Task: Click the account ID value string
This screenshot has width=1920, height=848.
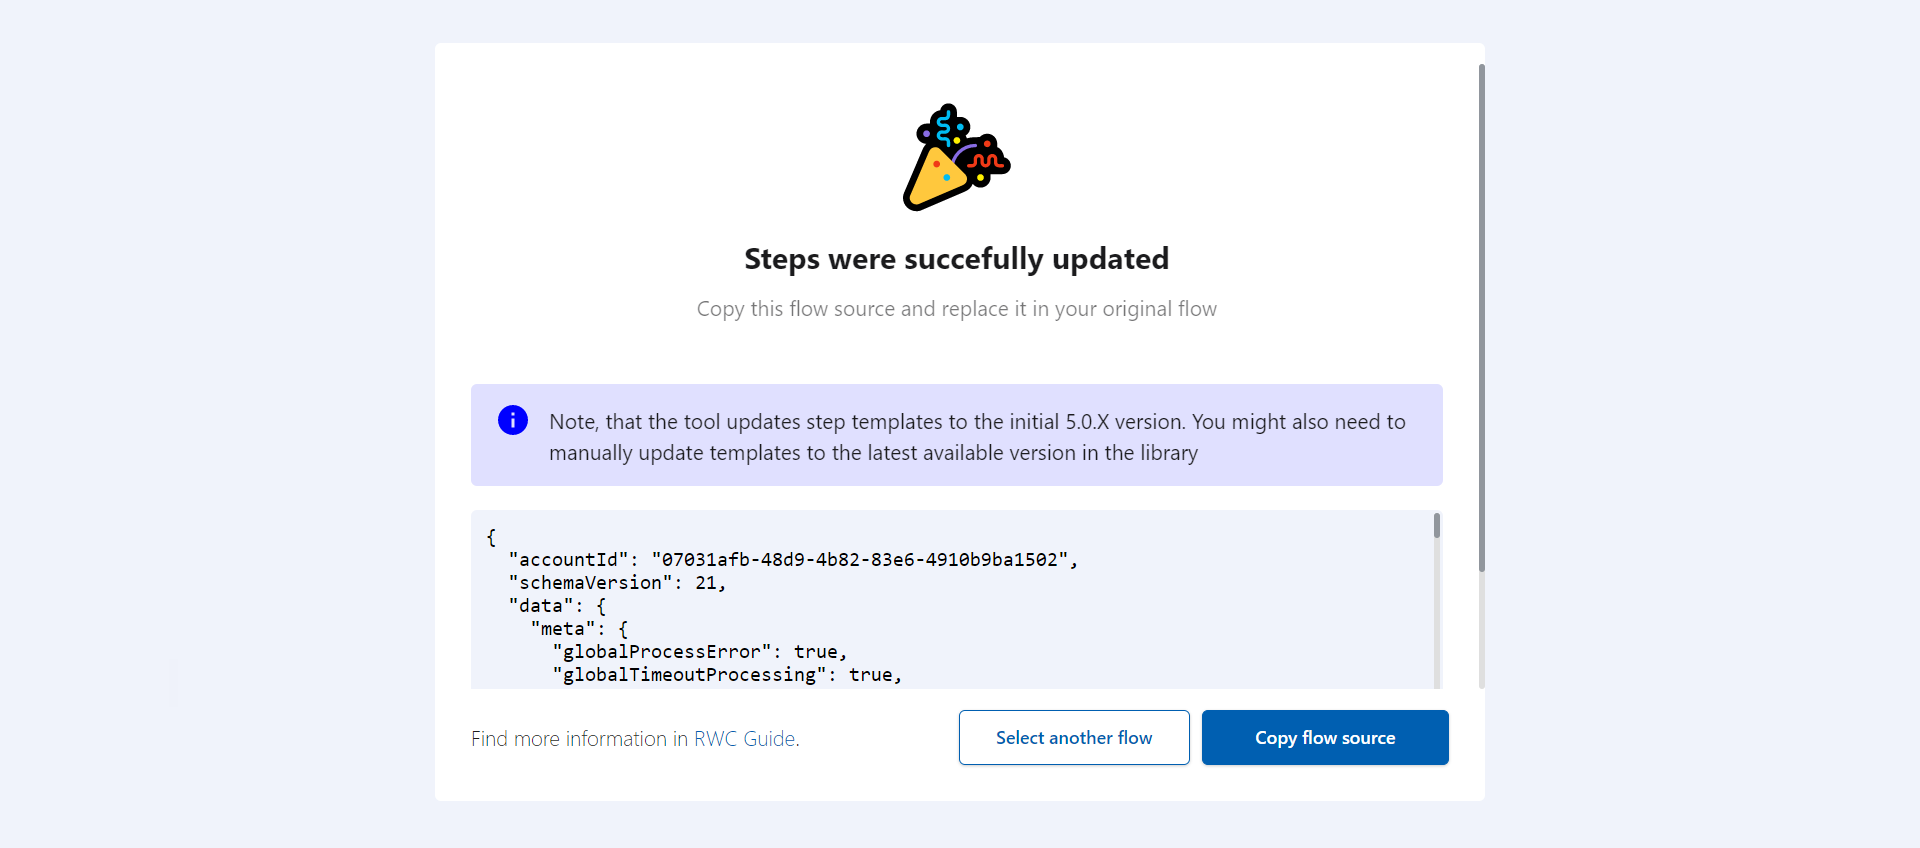Action: [x=860, y=560]
